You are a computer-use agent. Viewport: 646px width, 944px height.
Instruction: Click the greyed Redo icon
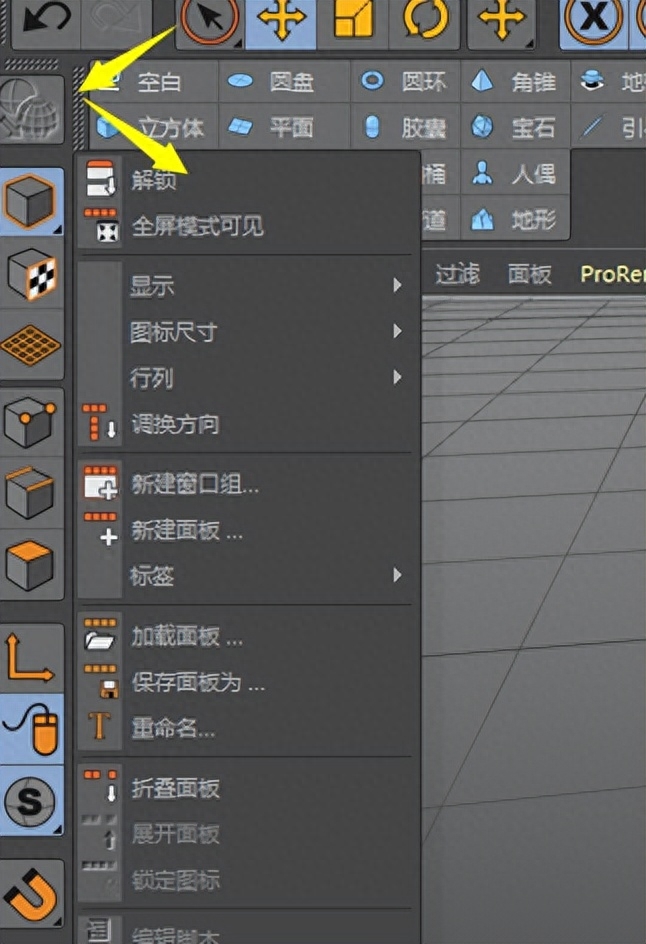click(117, 19)
